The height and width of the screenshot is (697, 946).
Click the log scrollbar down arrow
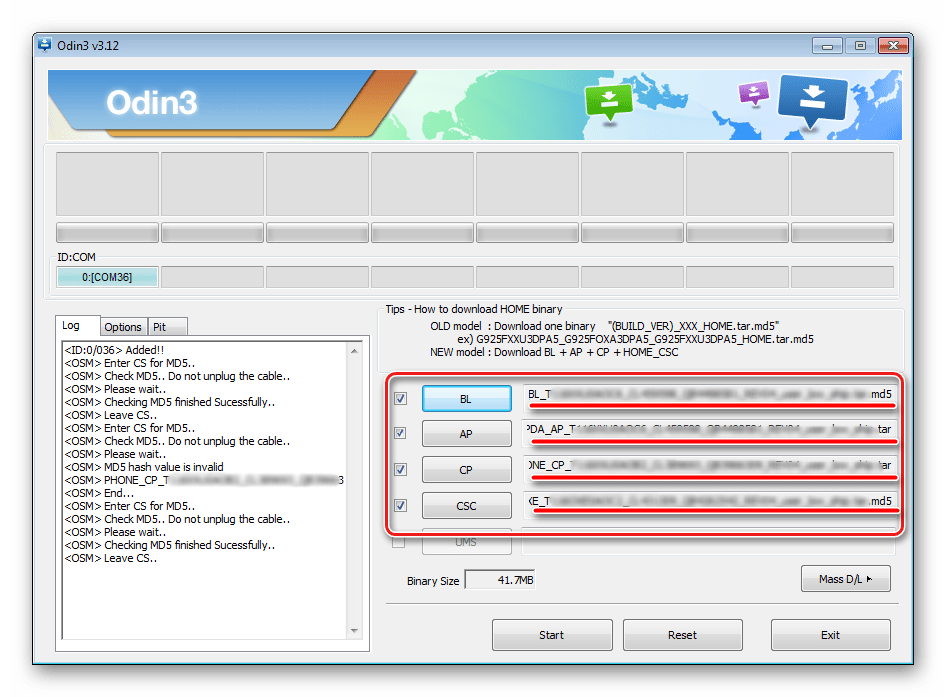pyautogui.click(x=354, y=631)
